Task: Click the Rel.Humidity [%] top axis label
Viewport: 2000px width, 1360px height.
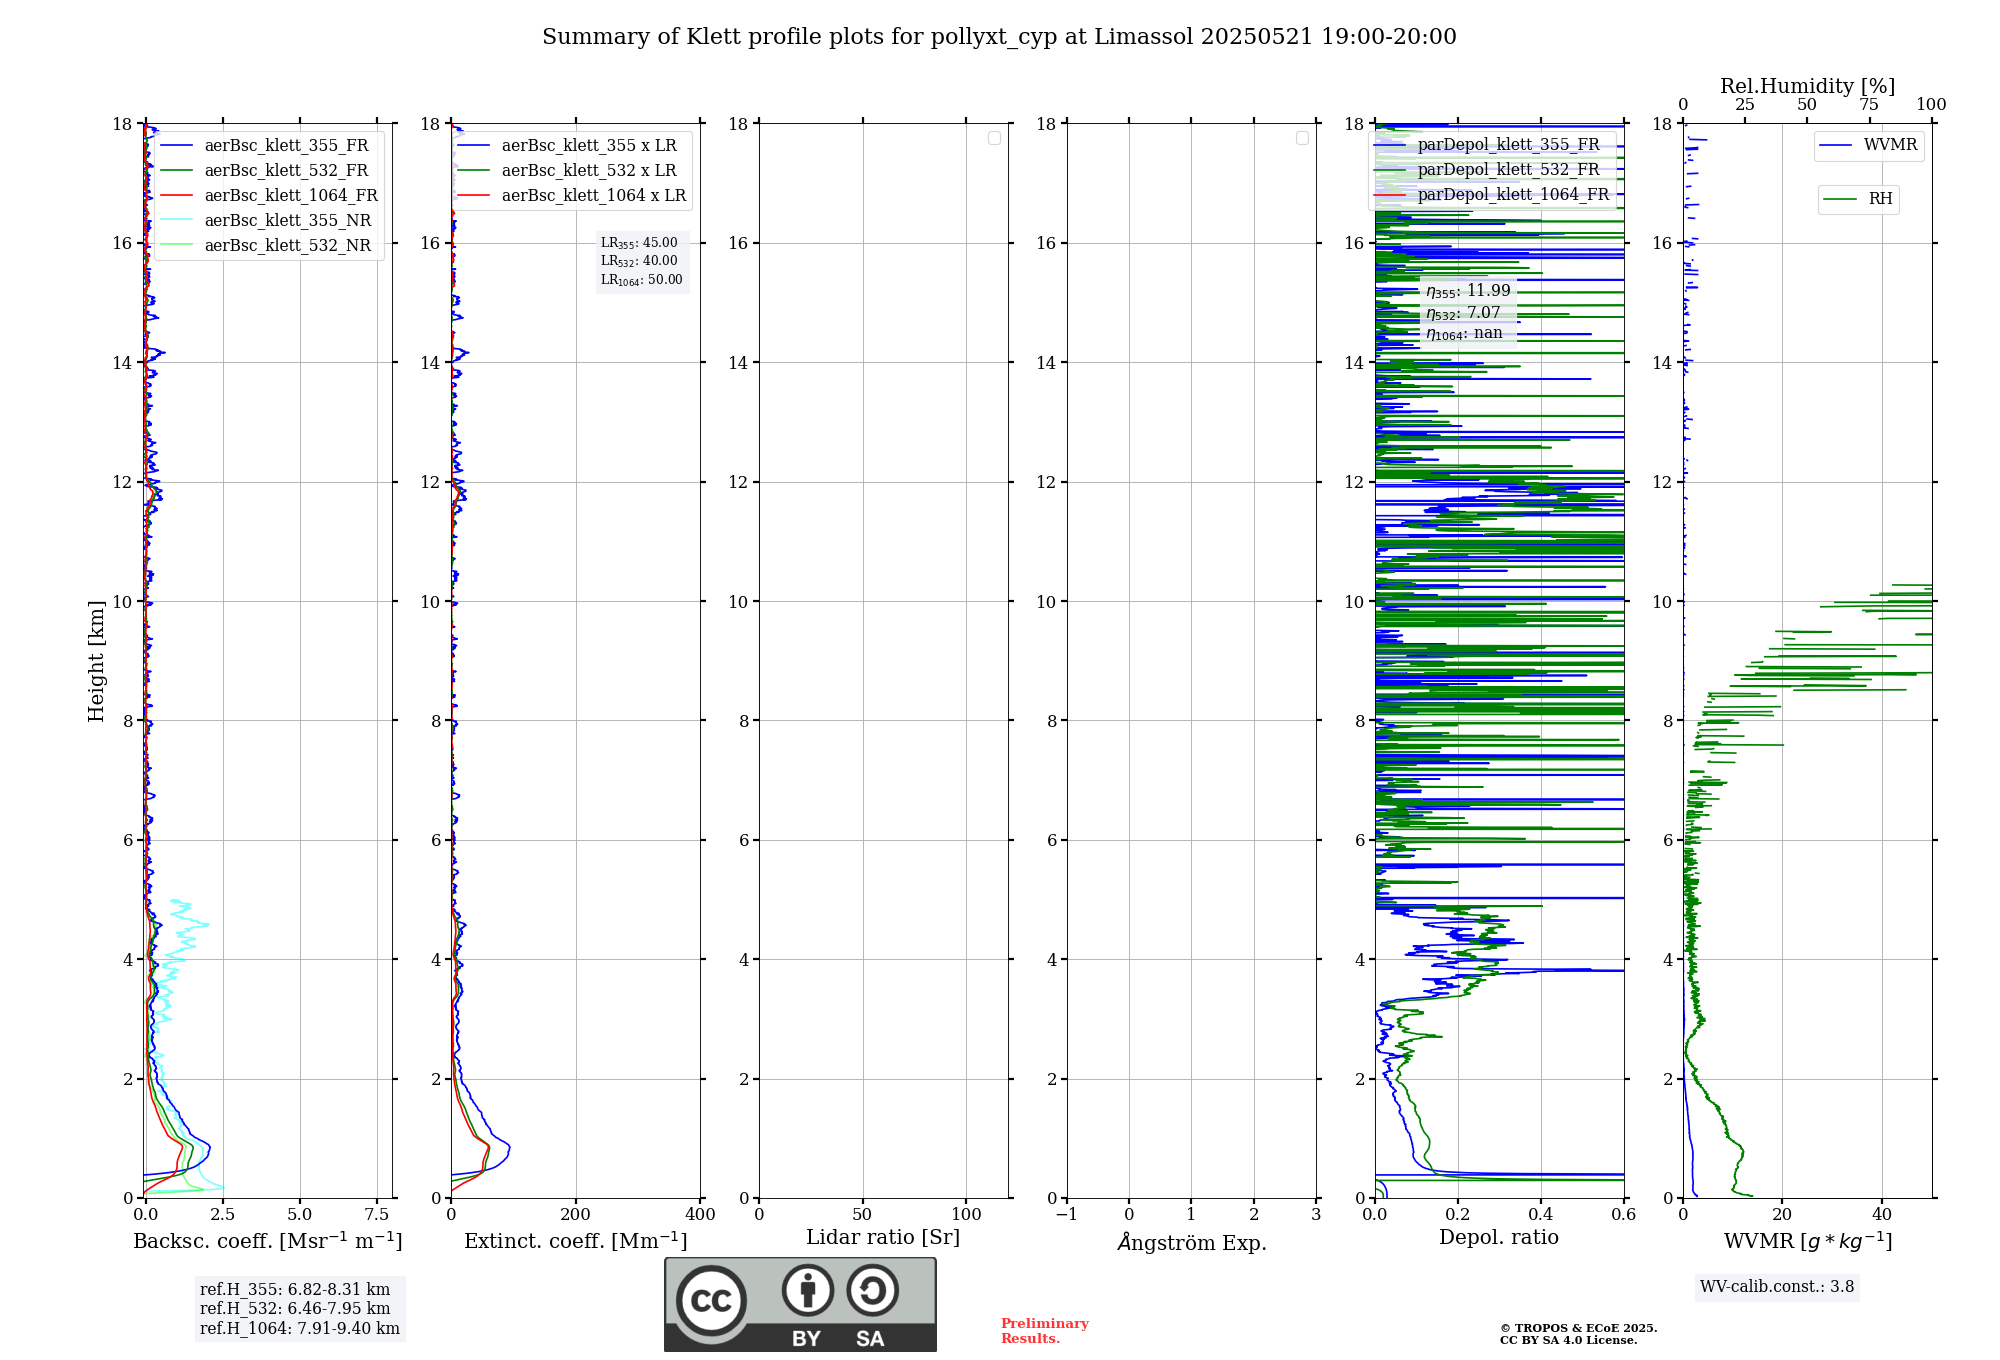Action: pos(1807,86)
